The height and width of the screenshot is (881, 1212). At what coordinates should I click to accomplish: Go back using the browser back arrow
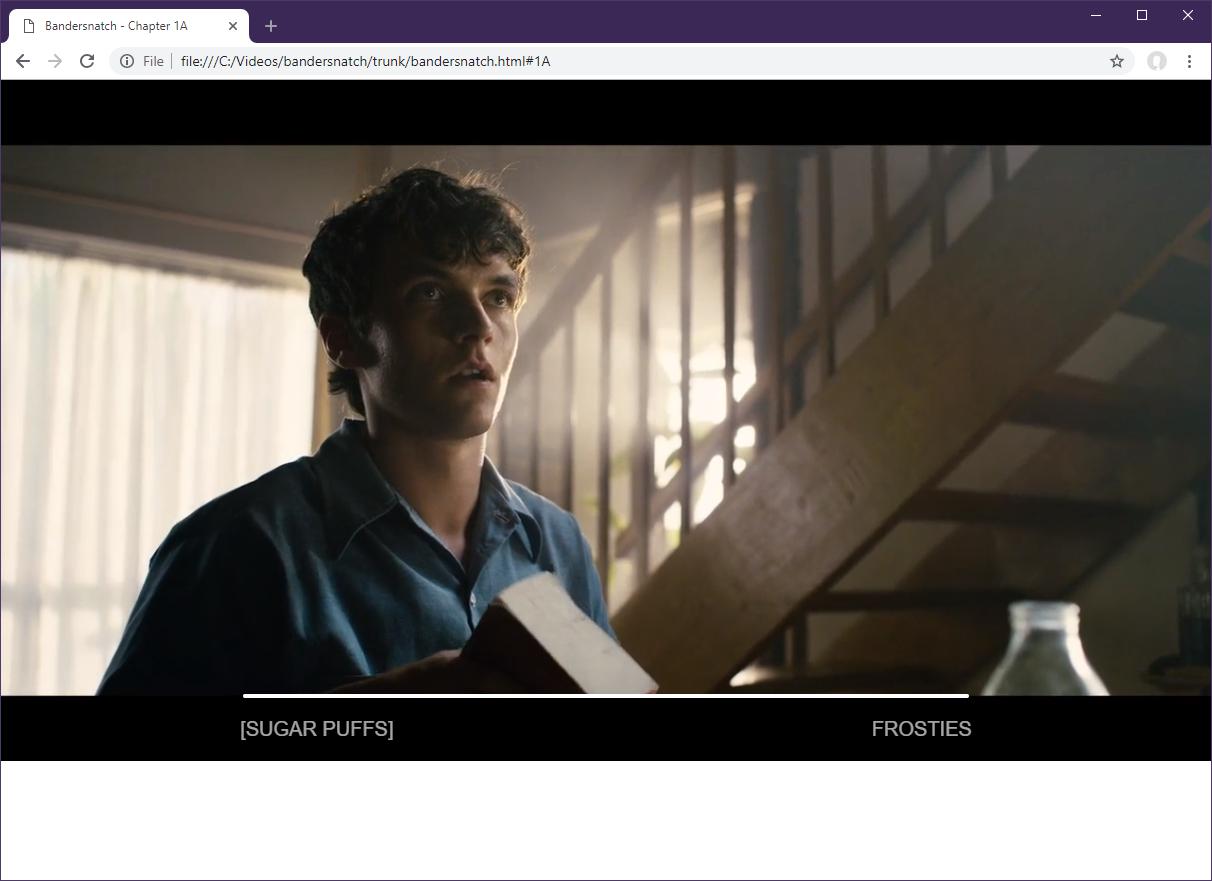click(22, 61)
